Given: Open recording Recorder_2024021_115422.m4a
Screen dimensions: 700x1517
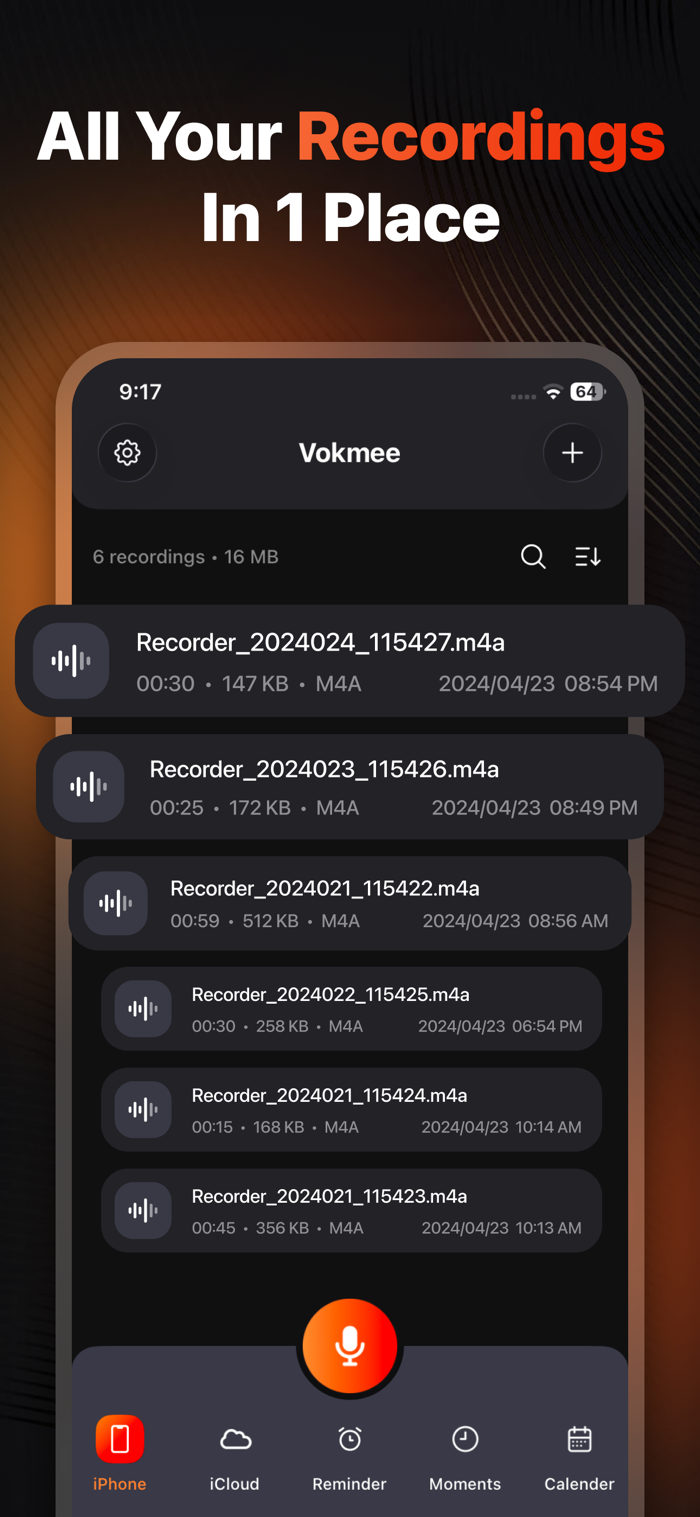Looking at the screenshot, I should pos(350,904).
